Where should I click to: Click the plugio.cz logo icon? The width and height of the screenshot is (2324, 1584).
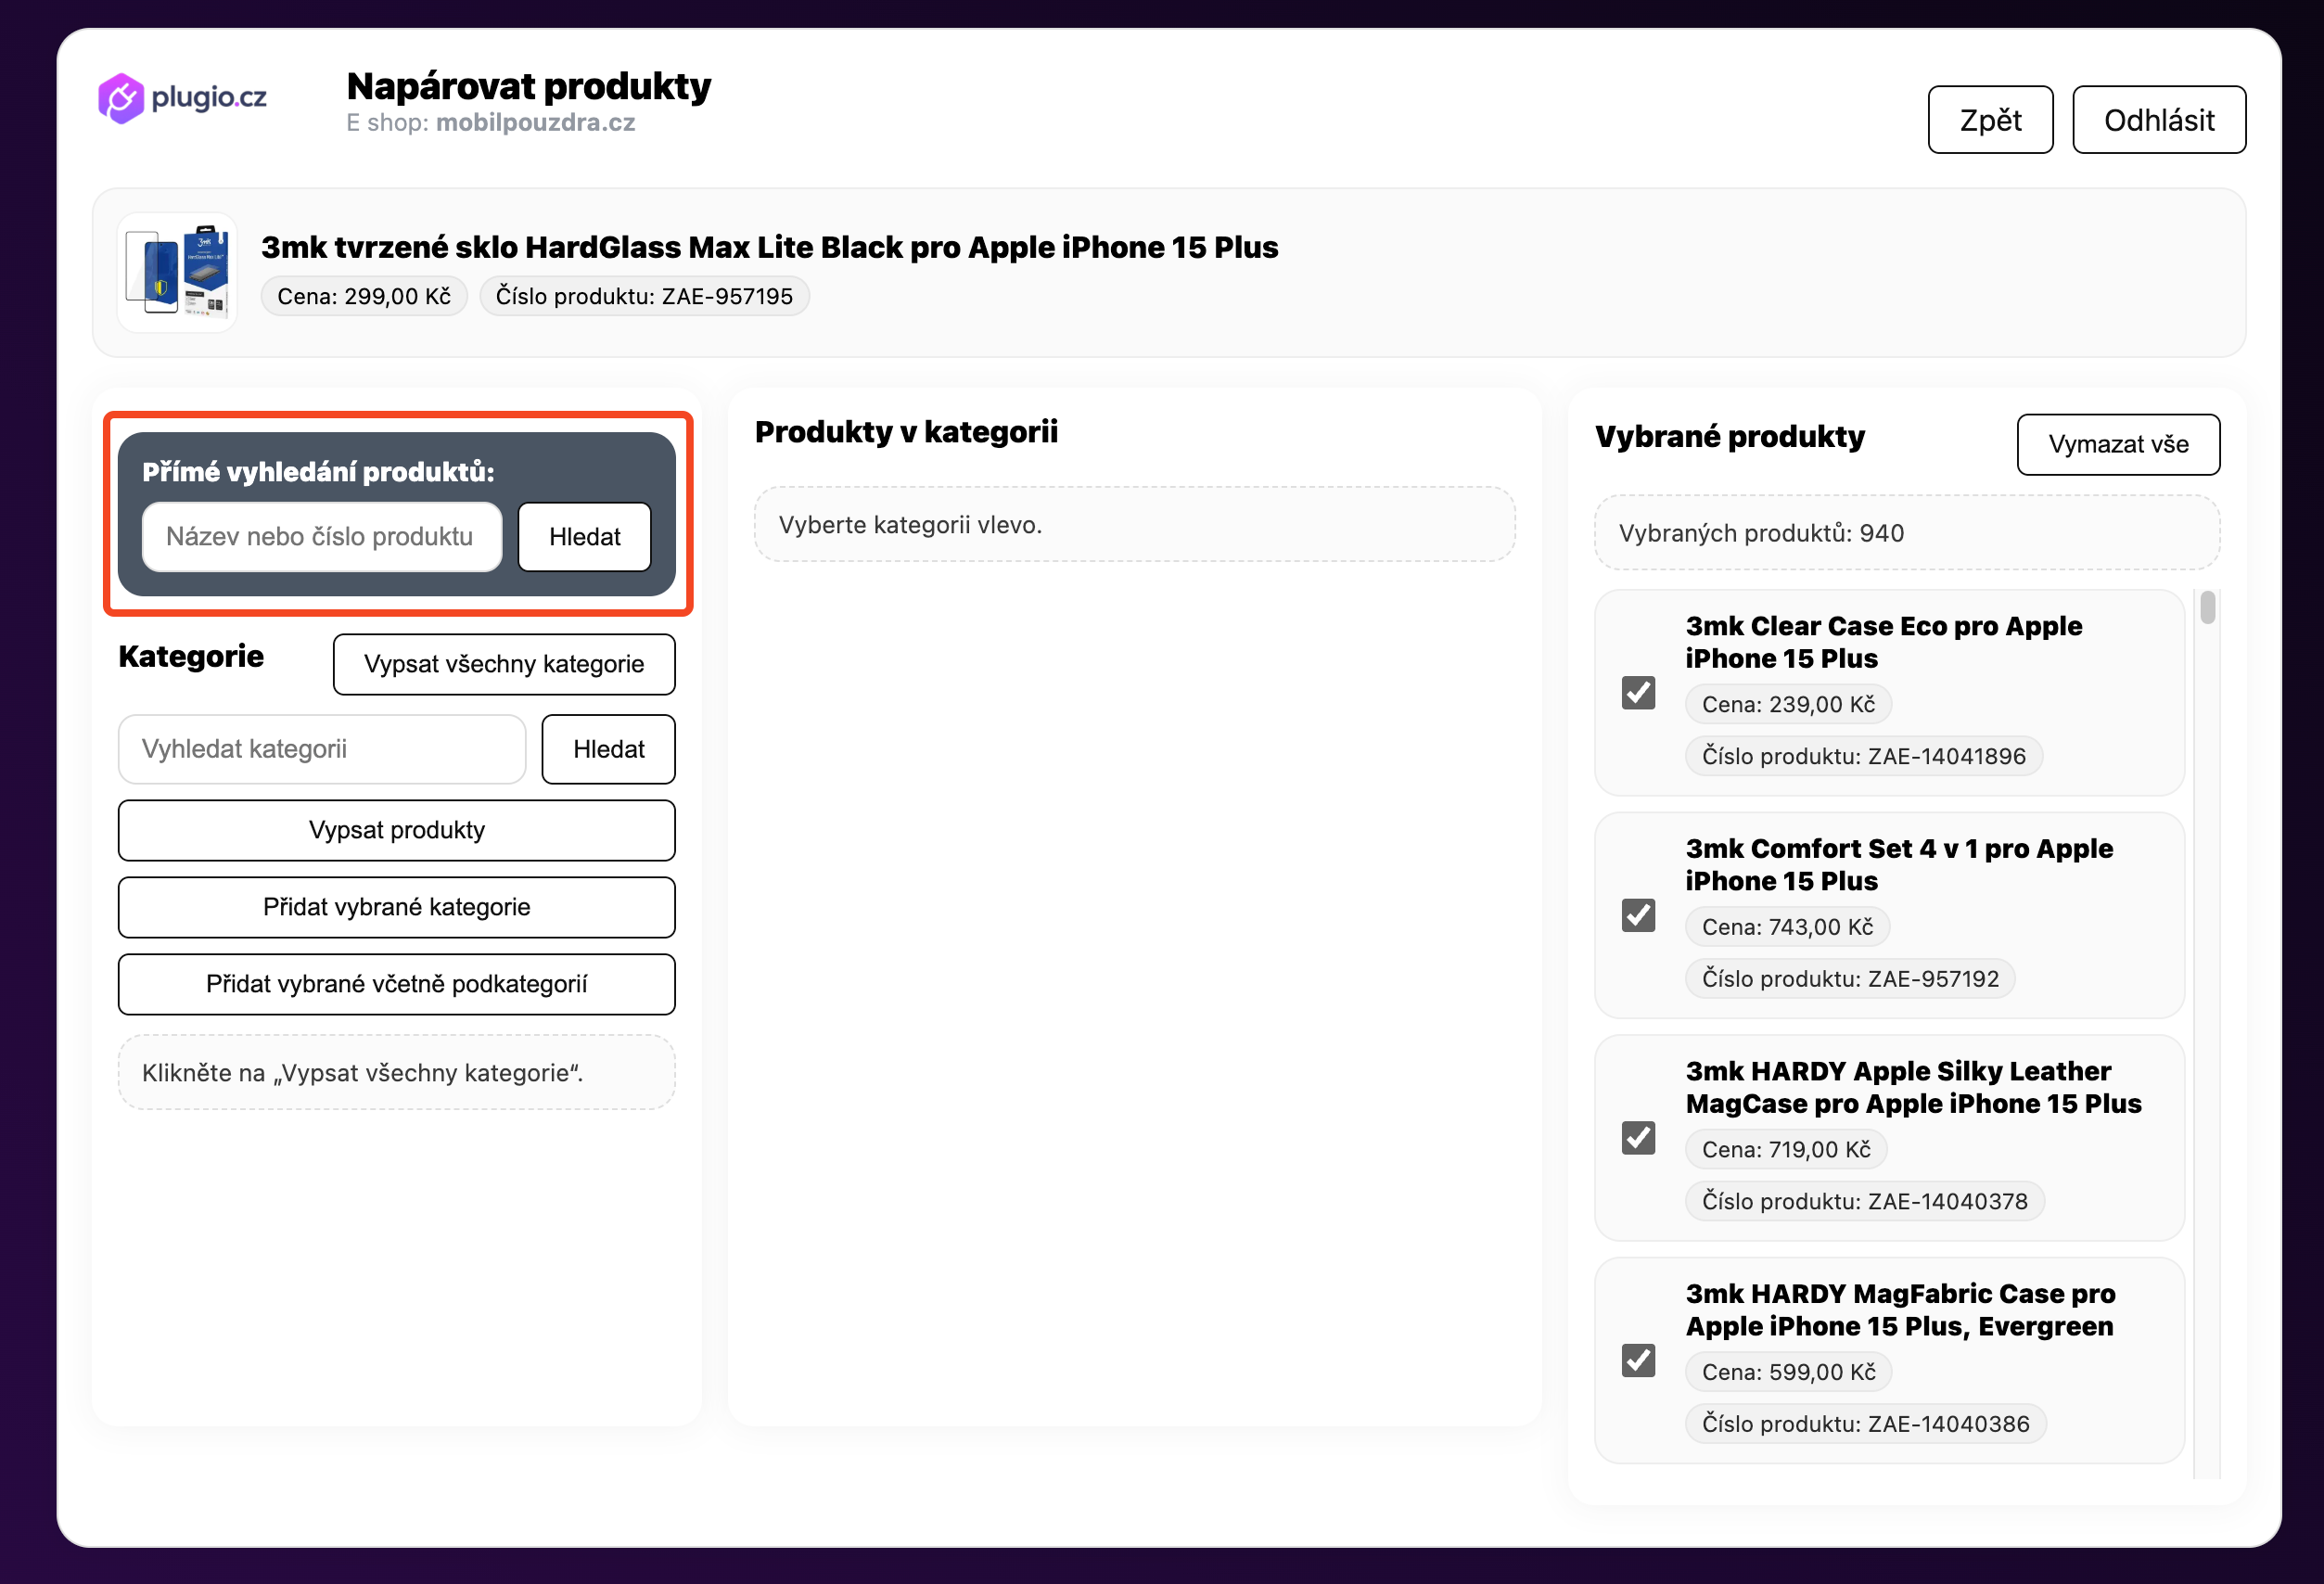[121, 98]
